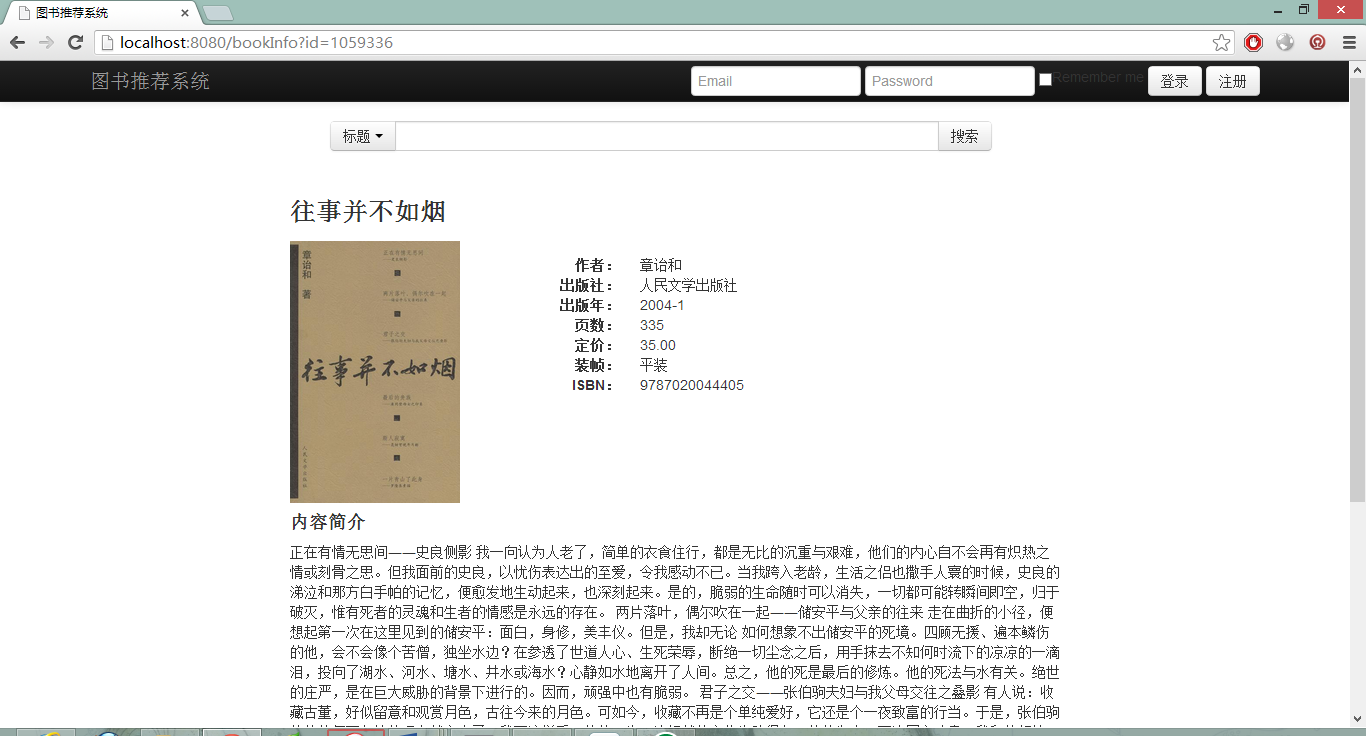Click the 往事并不如烟 book cover image
This screenshot has width=1366, height=736.
(x=375, y=372)
